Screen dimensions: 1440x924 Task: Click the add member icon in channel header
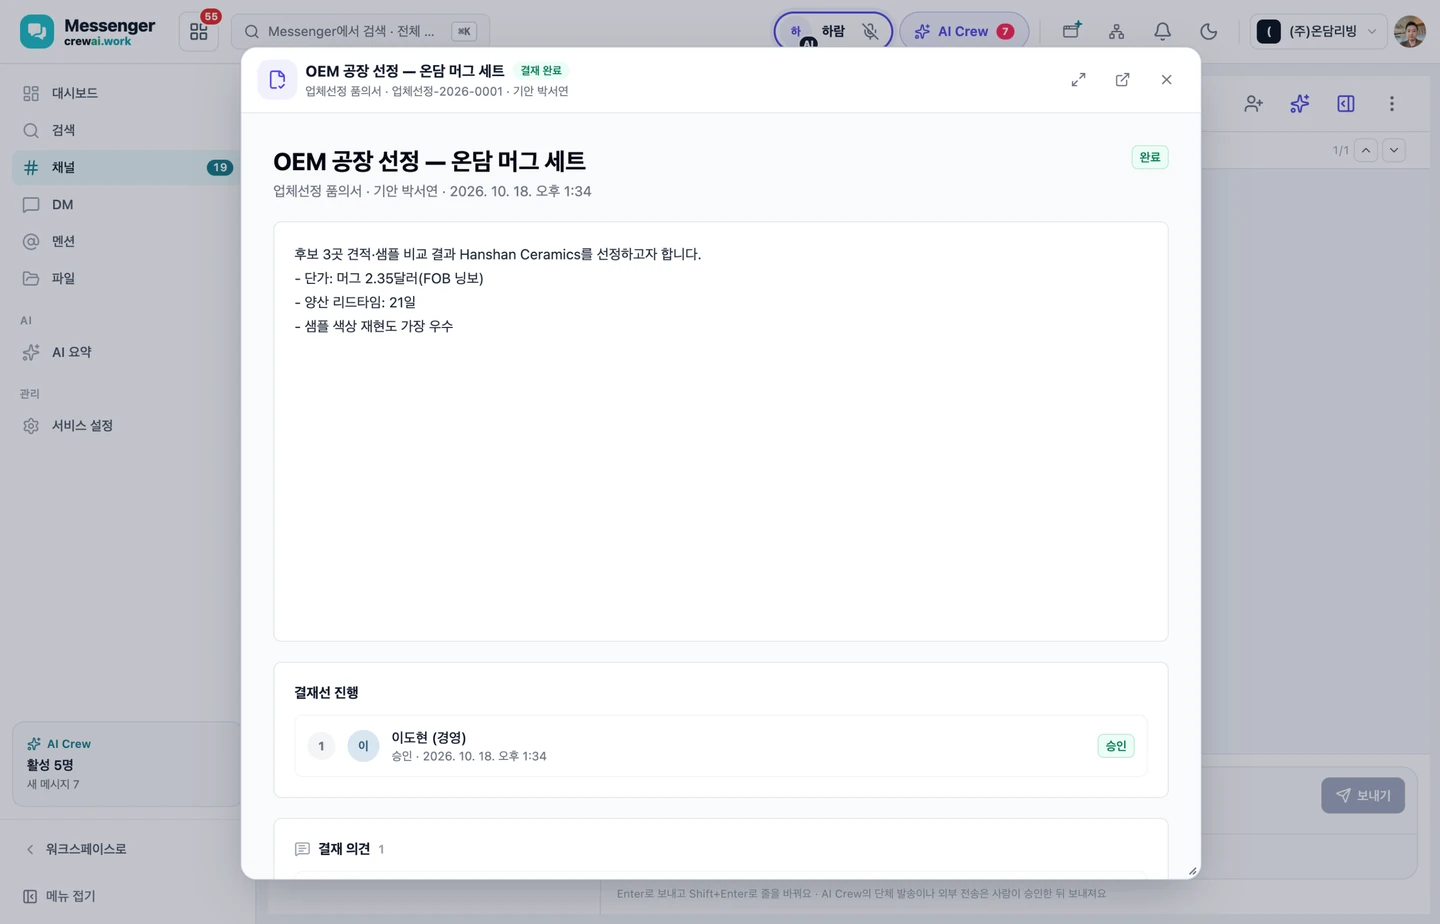point(1253,104)
